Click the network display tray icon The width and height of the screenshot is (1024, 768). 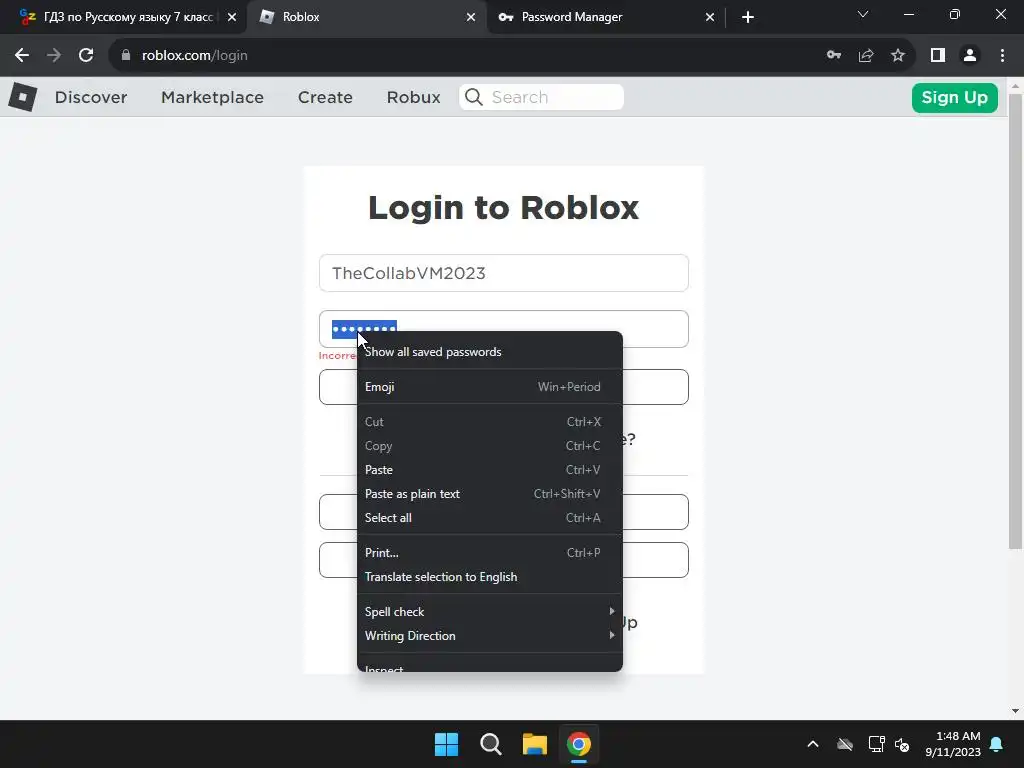[x=876, y=744]
